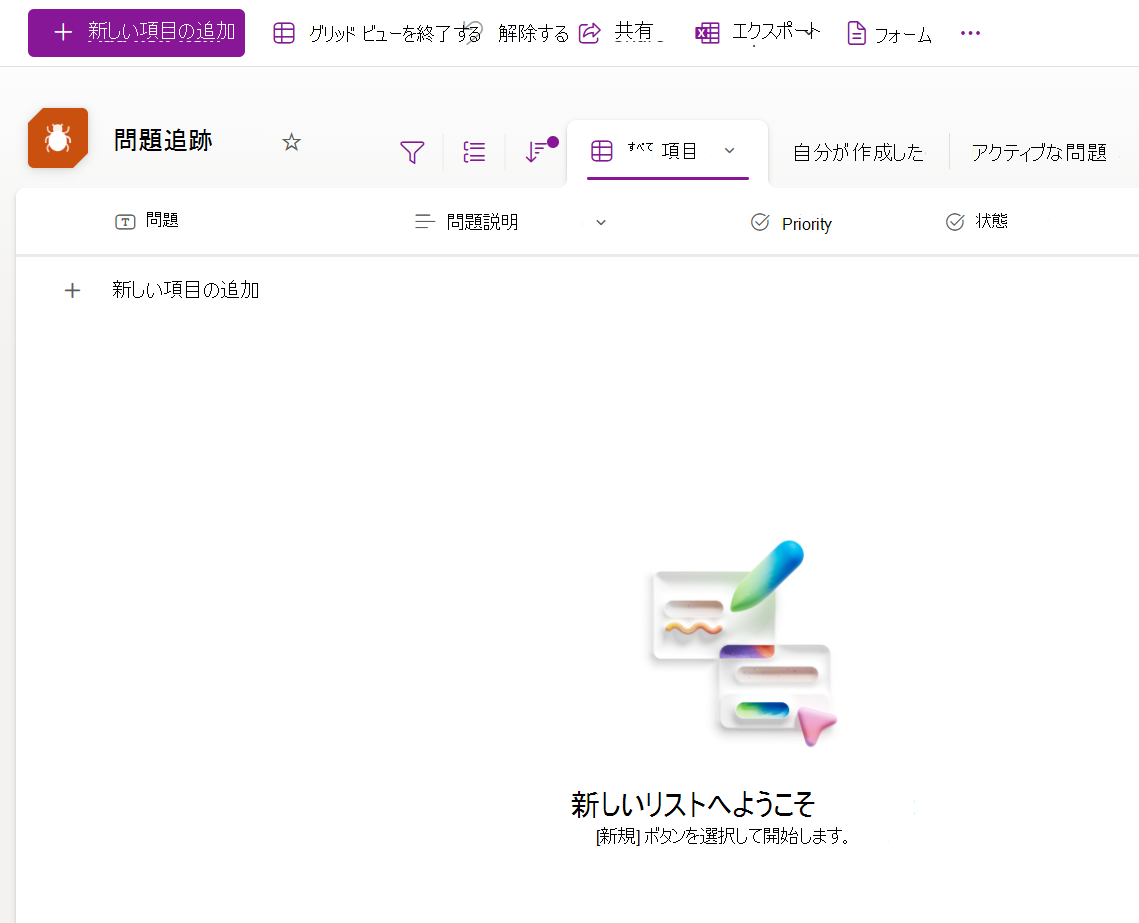Open the 共有 share option
Viewport: 1139px width, 923px height.
point(636,32)
